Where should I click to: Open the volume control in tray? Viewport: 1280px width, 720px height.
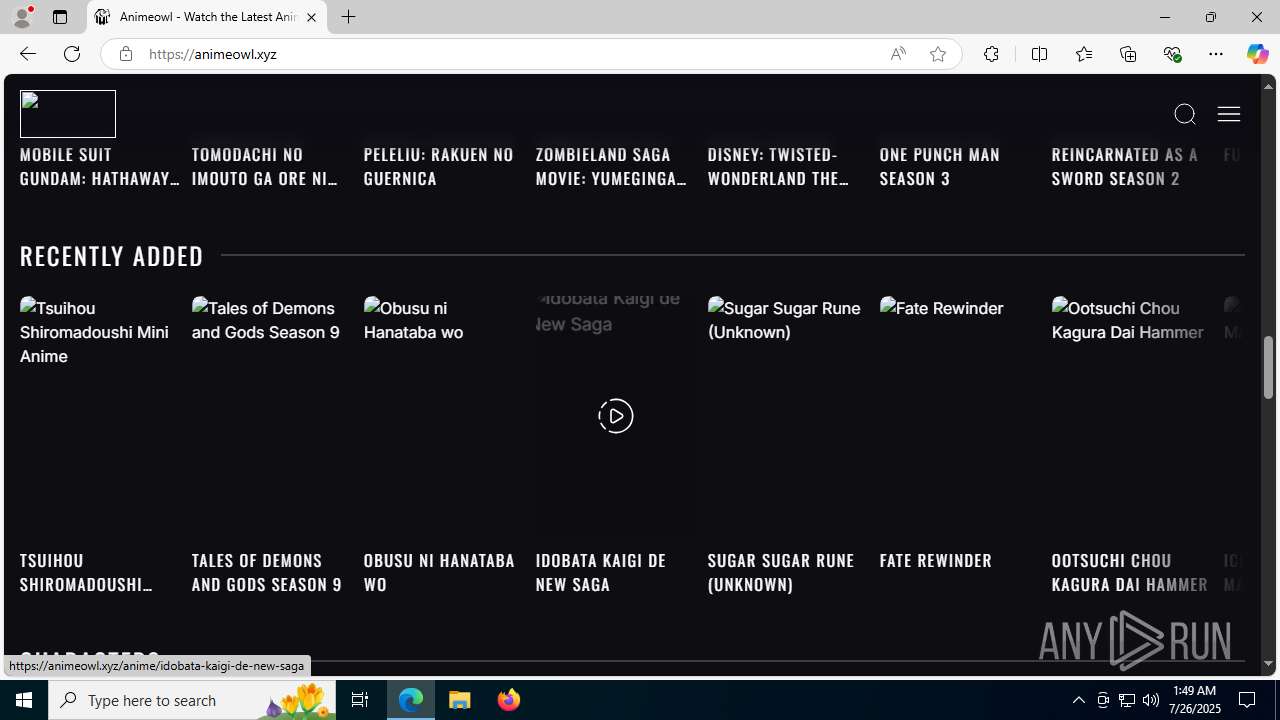[1151, 700]
